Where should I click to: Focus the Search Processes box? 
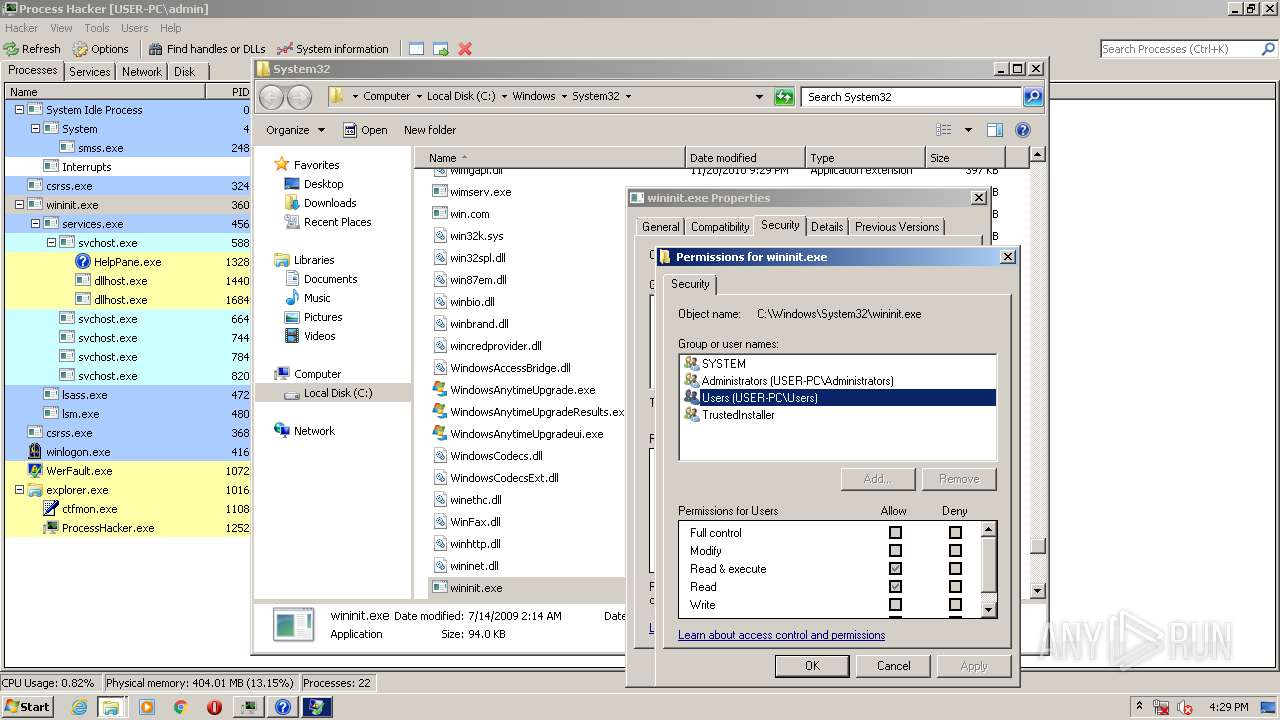[1178, 49]
